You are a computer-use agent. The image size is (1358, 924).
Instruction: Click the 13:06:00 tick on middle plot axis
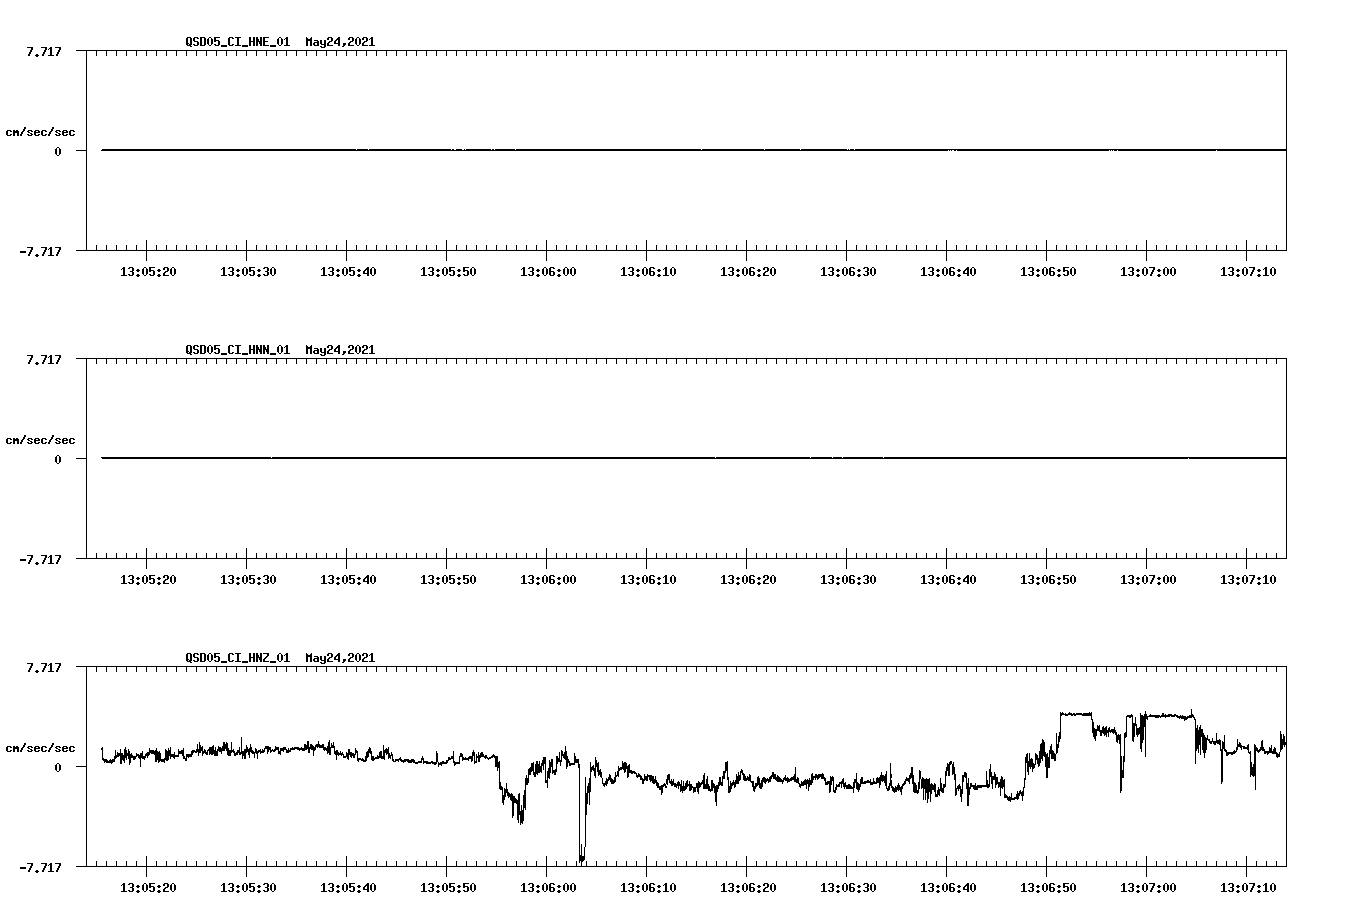(546, 578)
